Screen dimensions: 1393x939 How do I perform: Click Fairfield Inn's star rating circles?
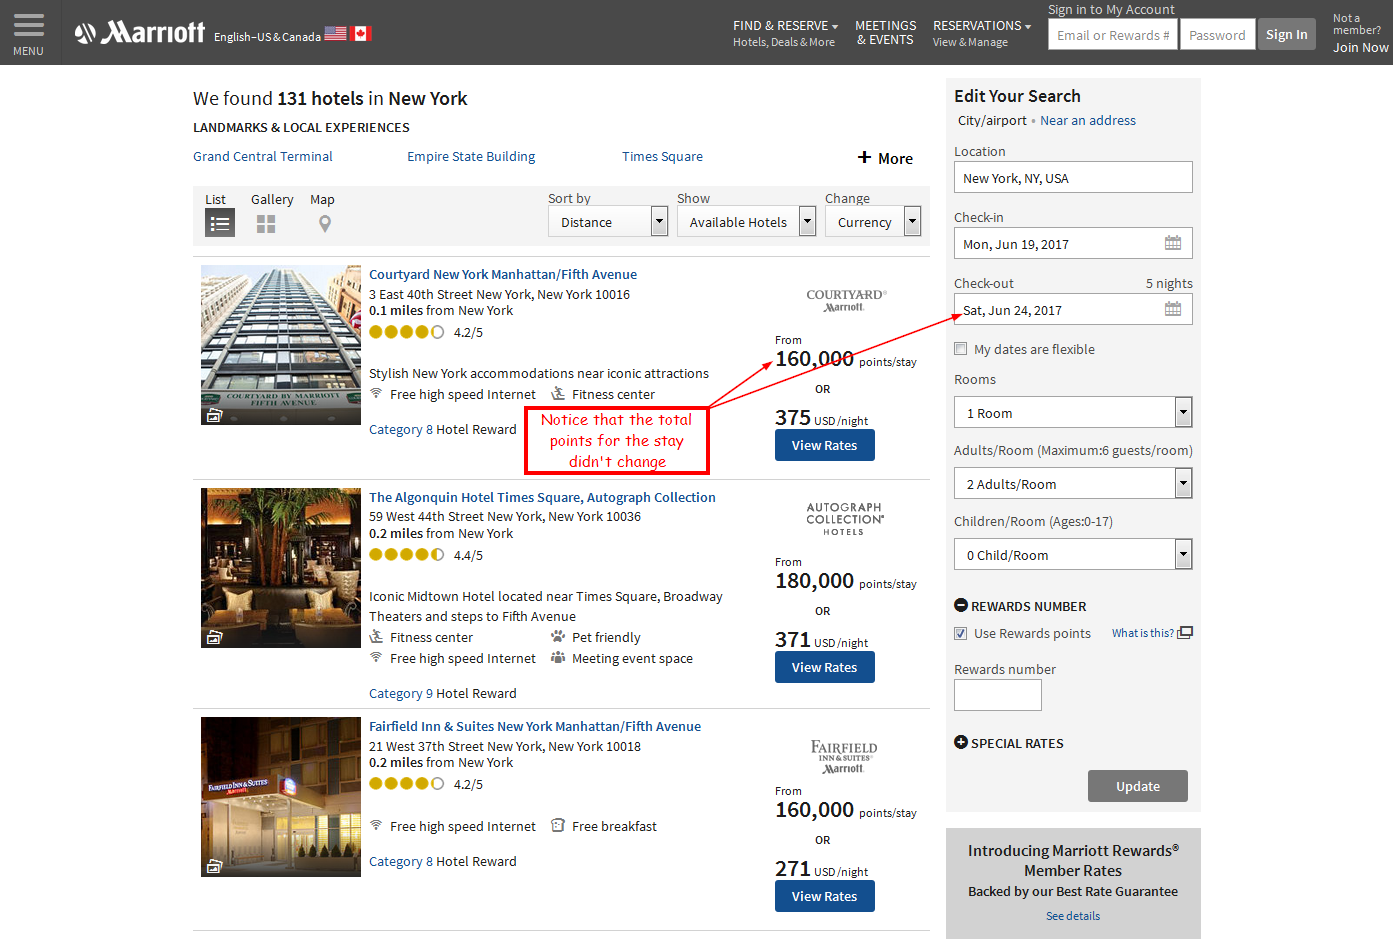[x=407, y=784]
